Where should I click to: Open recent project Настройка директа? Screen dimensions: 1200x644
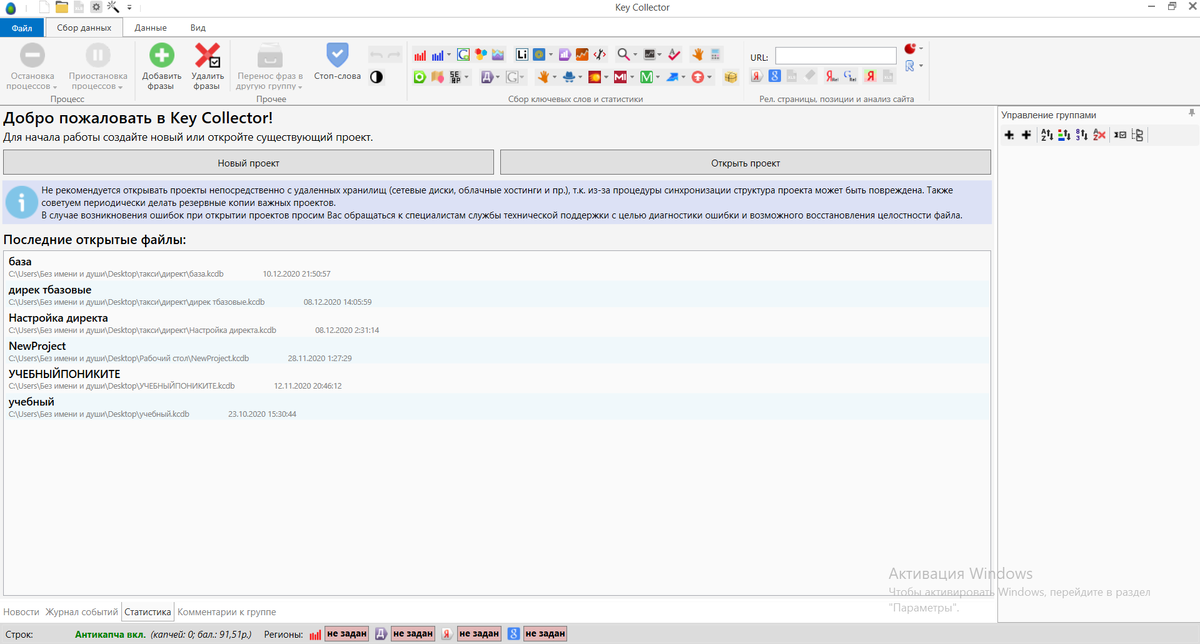497,323
